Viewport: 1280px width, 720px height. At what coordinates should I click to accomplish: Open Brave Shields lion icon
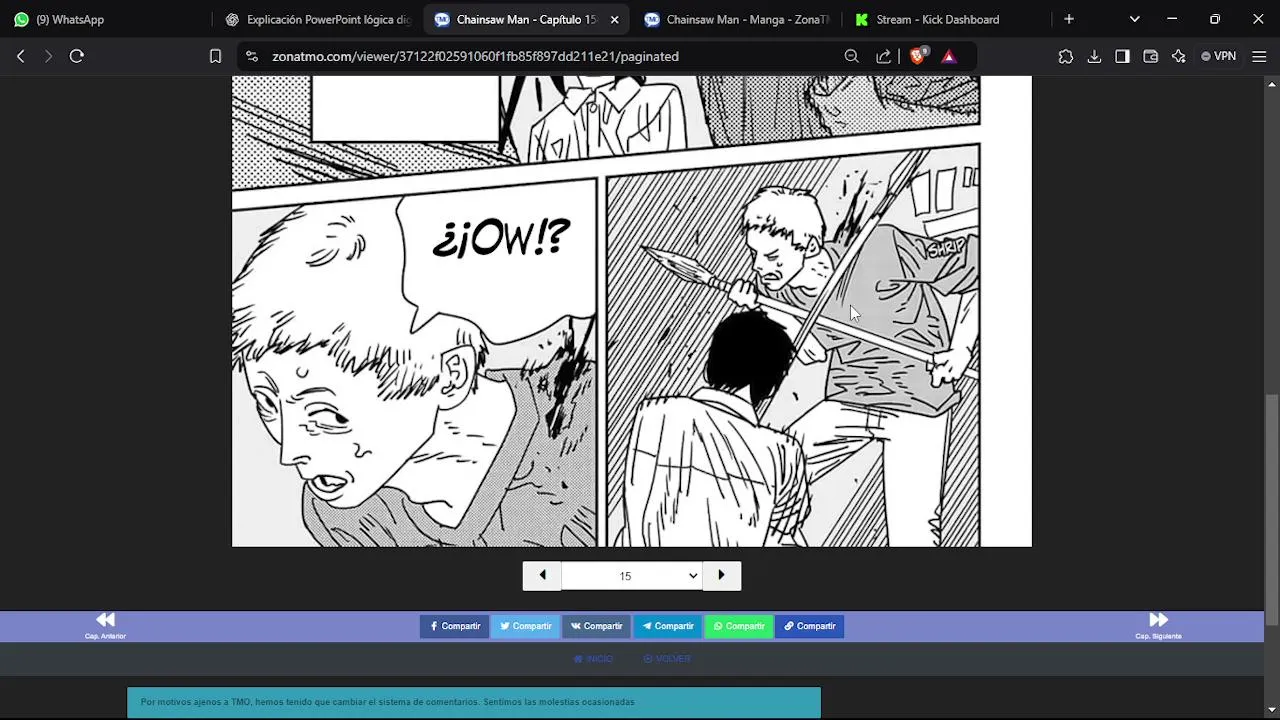[x=916, y=57]
